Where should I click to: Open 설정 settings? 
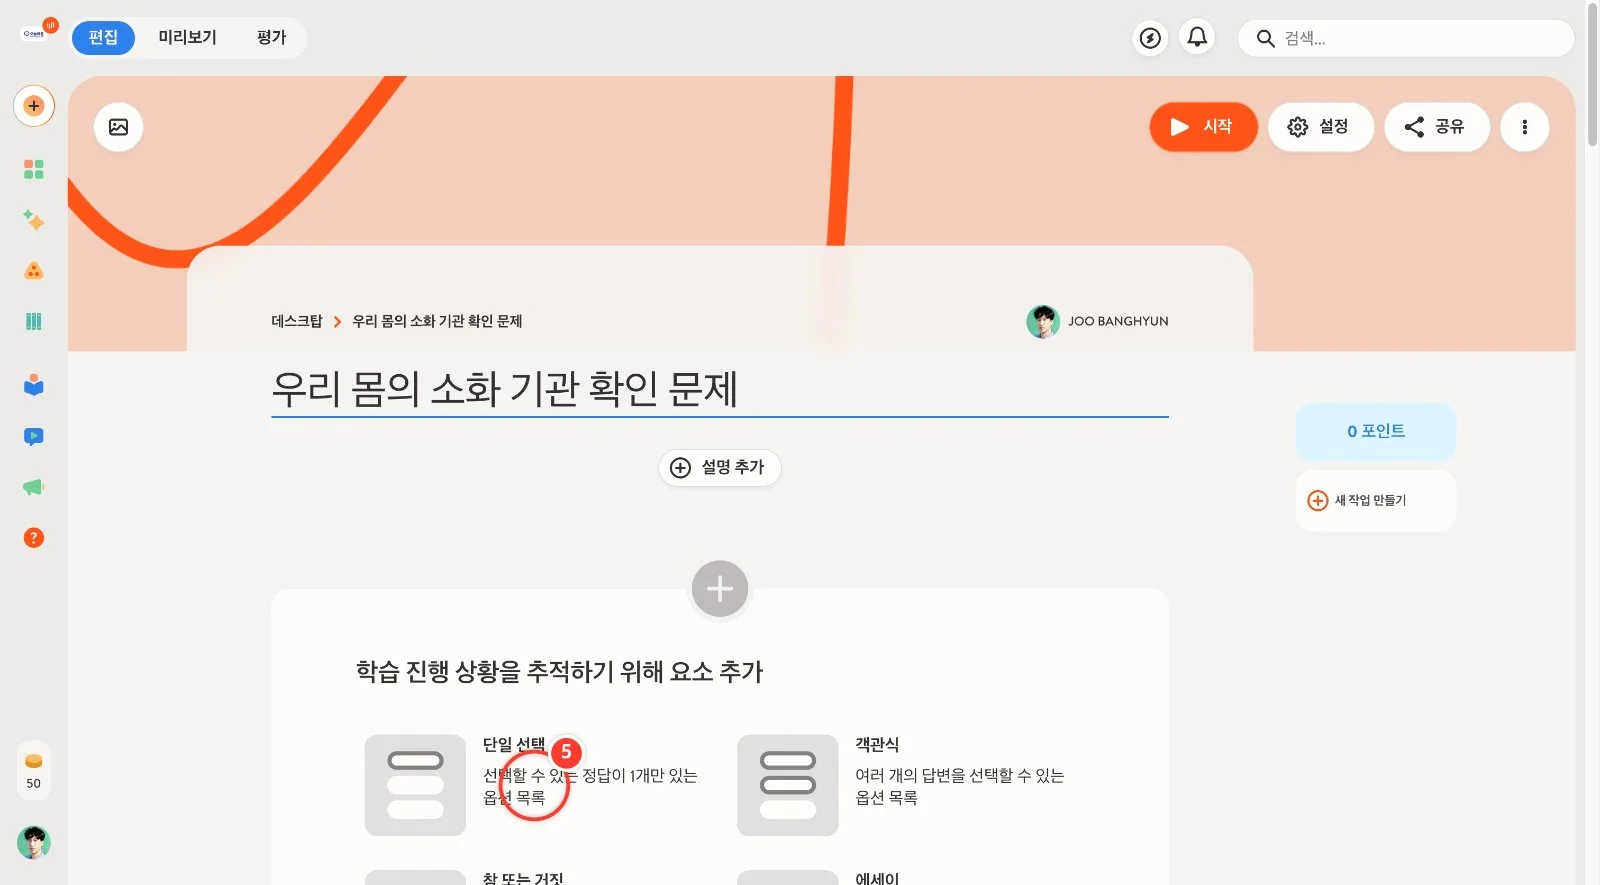pyautogui.click(x=1320, y=127)
